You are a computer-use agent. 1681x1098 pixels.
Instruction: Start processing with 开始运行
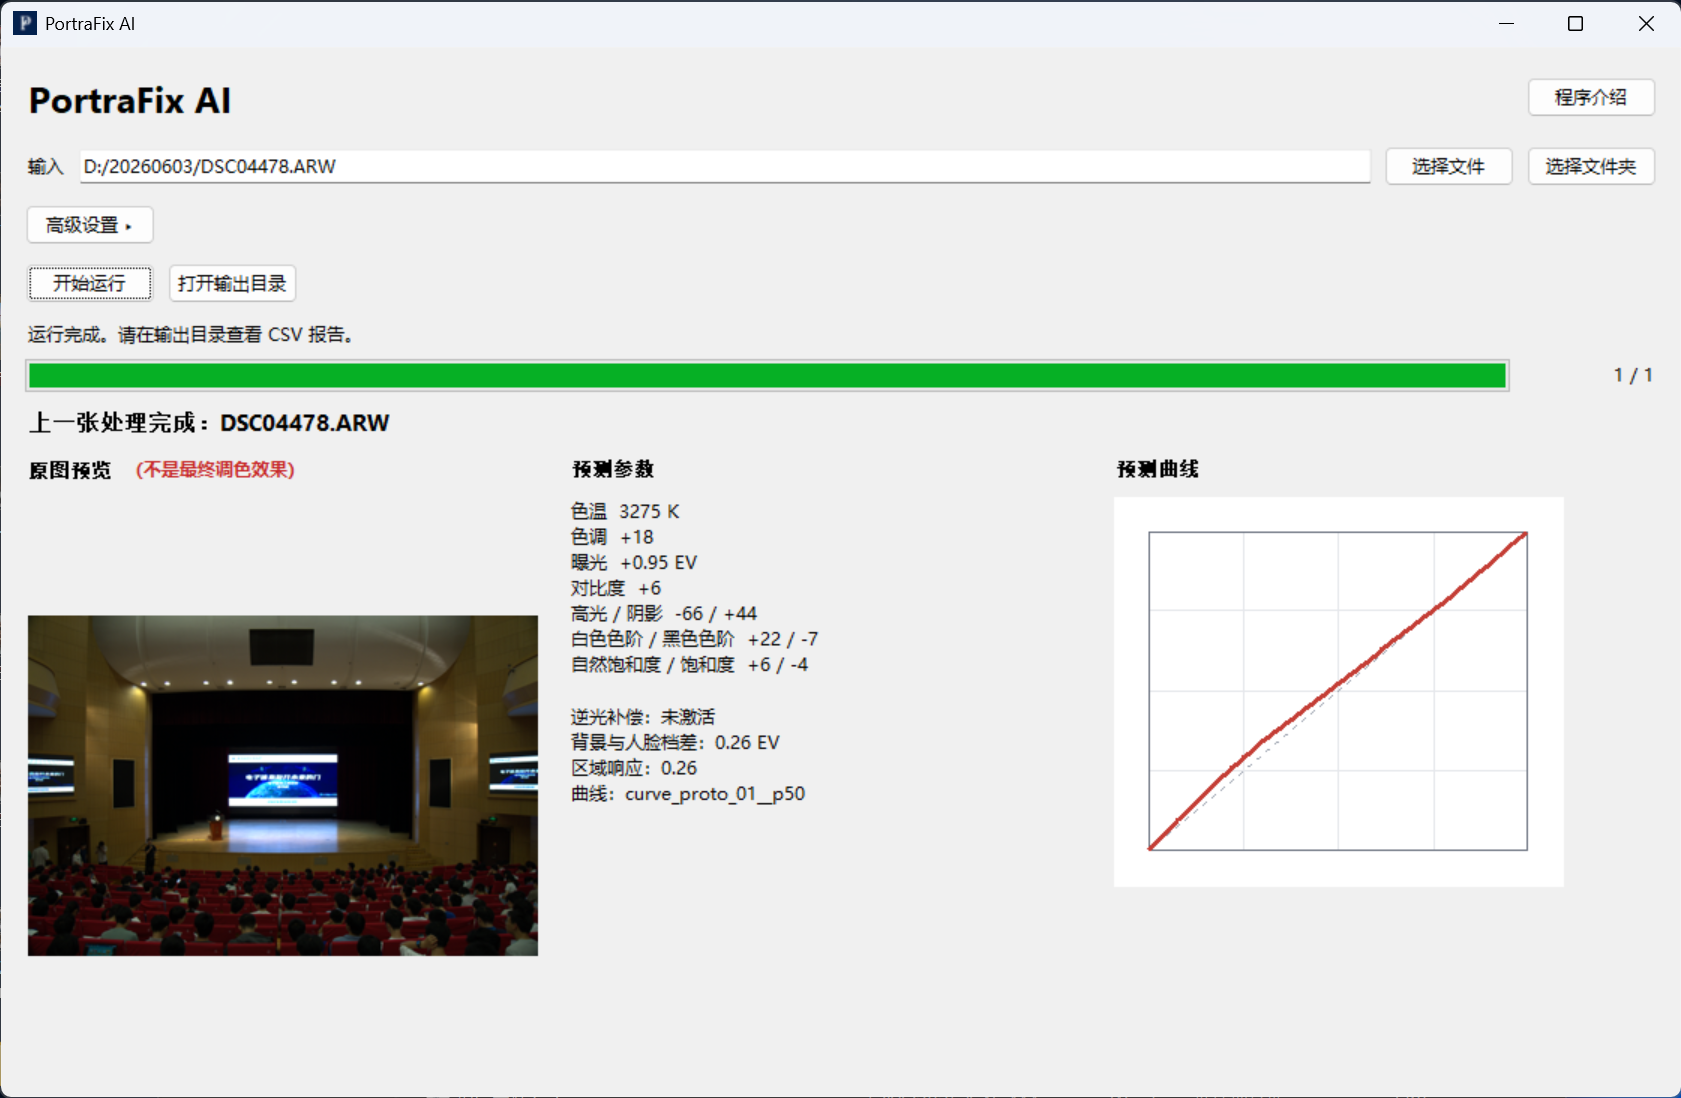point(90,283)
